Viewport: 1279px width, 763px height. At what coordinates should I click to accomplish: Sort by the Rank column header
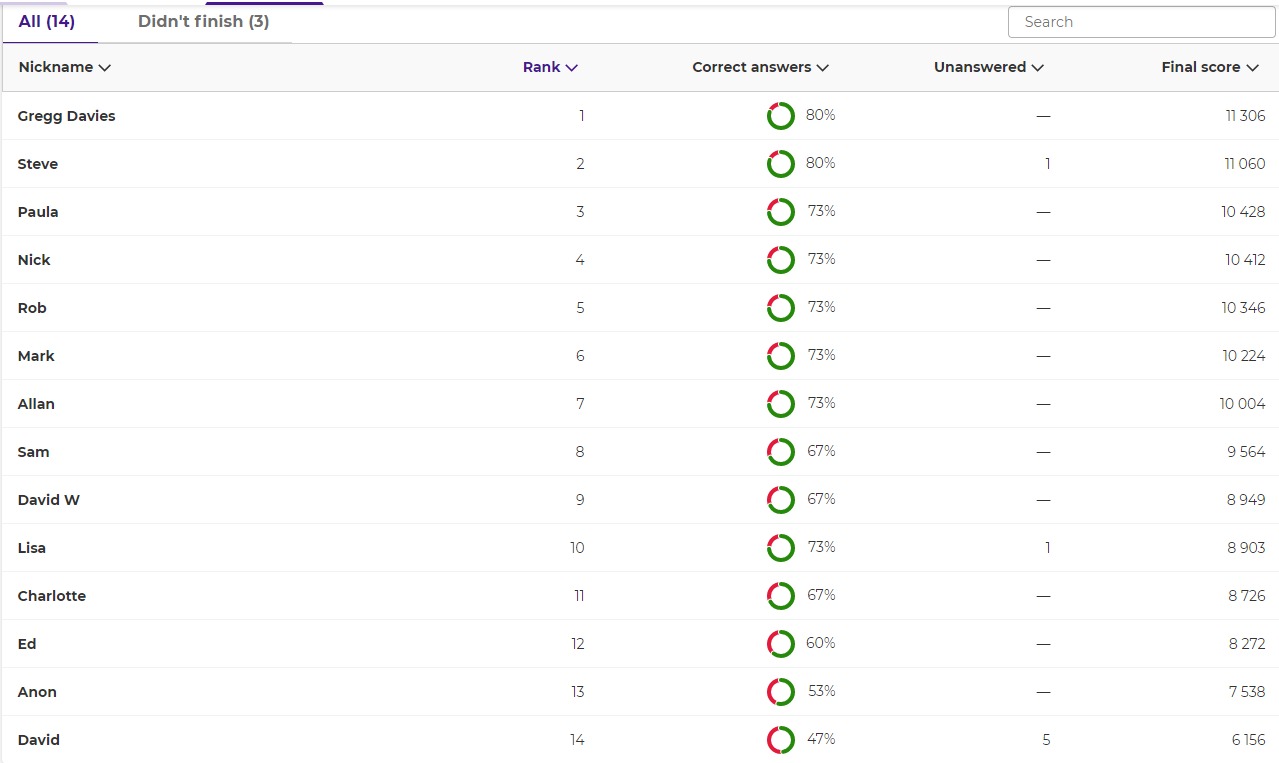click(x=550, y=68)
